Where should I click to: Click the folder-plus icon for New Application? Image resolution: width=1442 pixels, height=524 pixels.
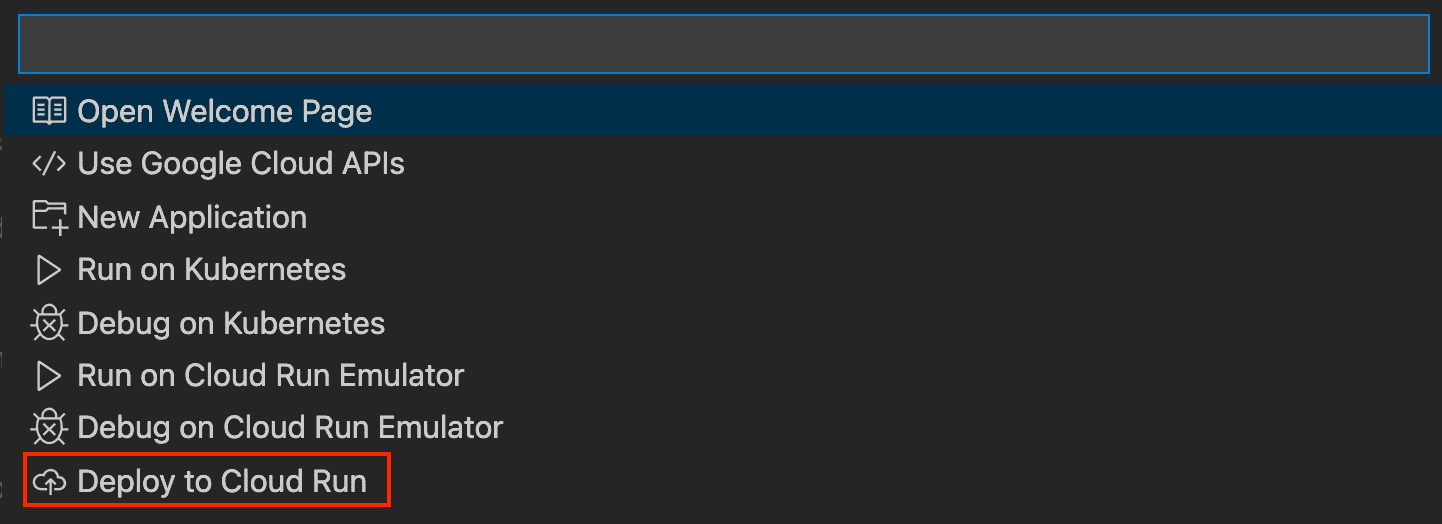tap(49, 217)
